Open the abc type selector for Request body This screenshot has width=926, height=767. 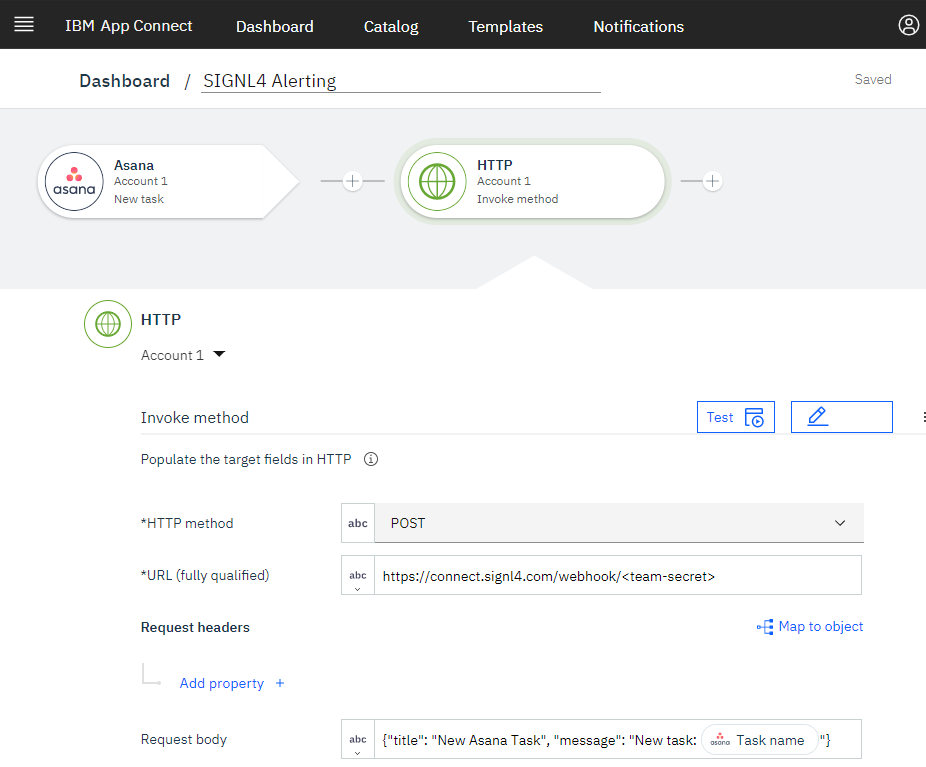pos(358,739)
